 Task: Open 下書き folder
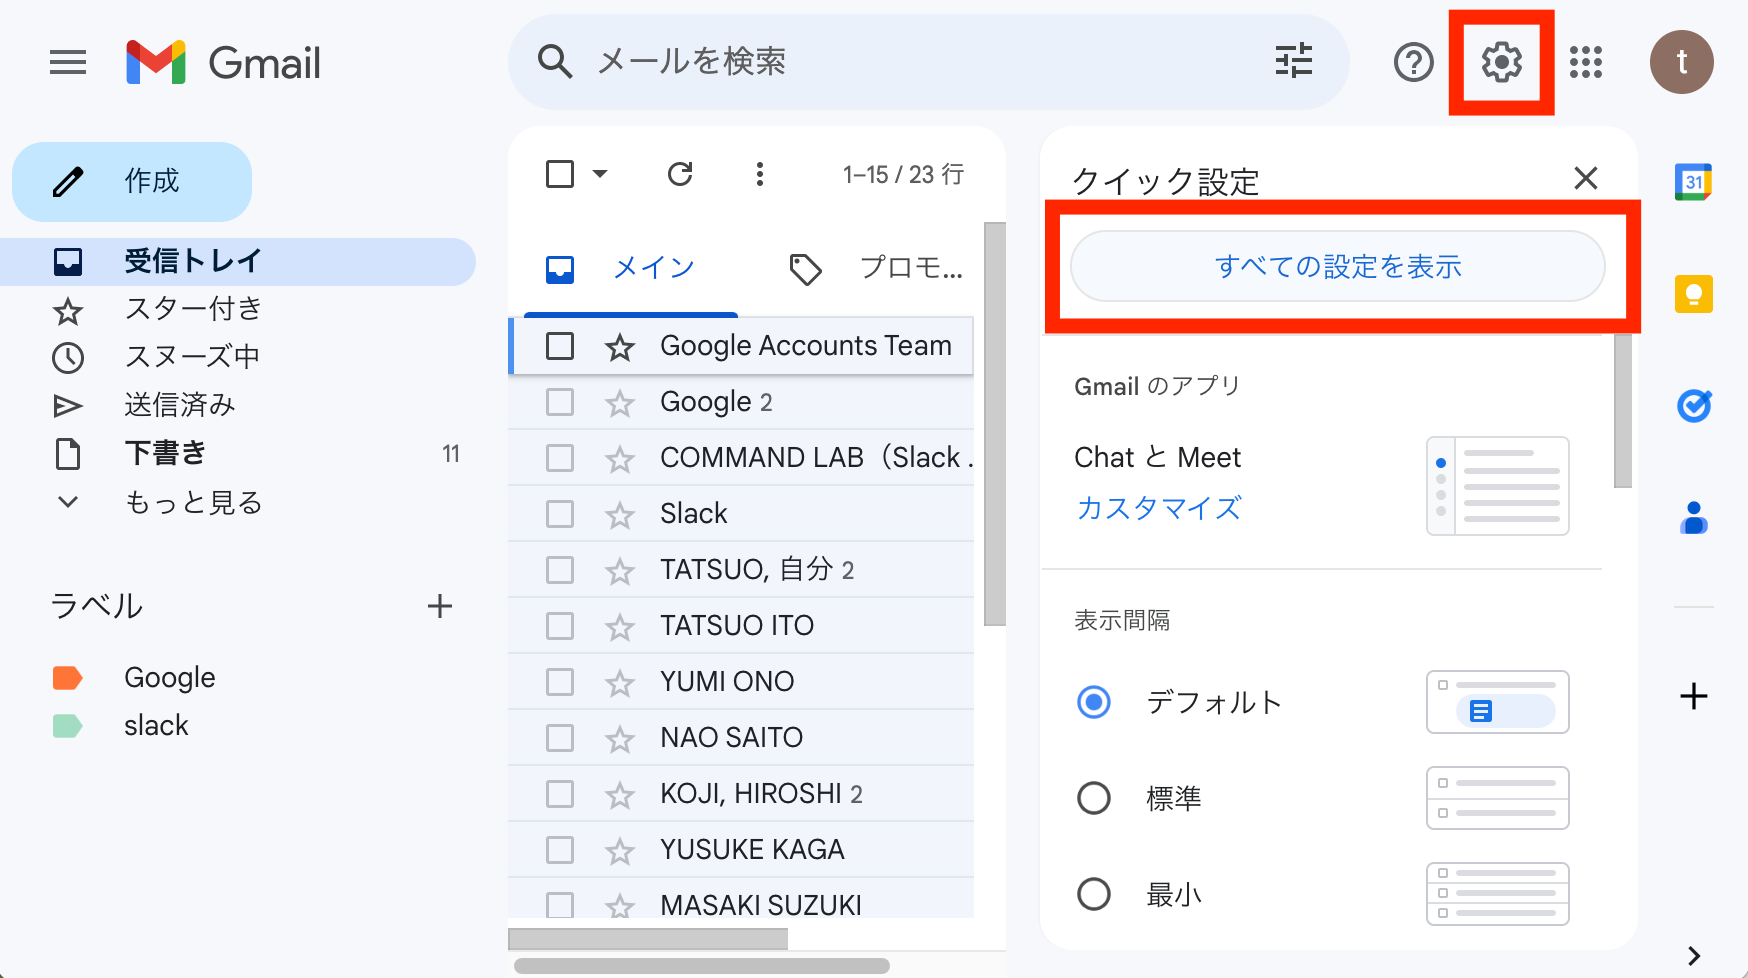[238, 454]
